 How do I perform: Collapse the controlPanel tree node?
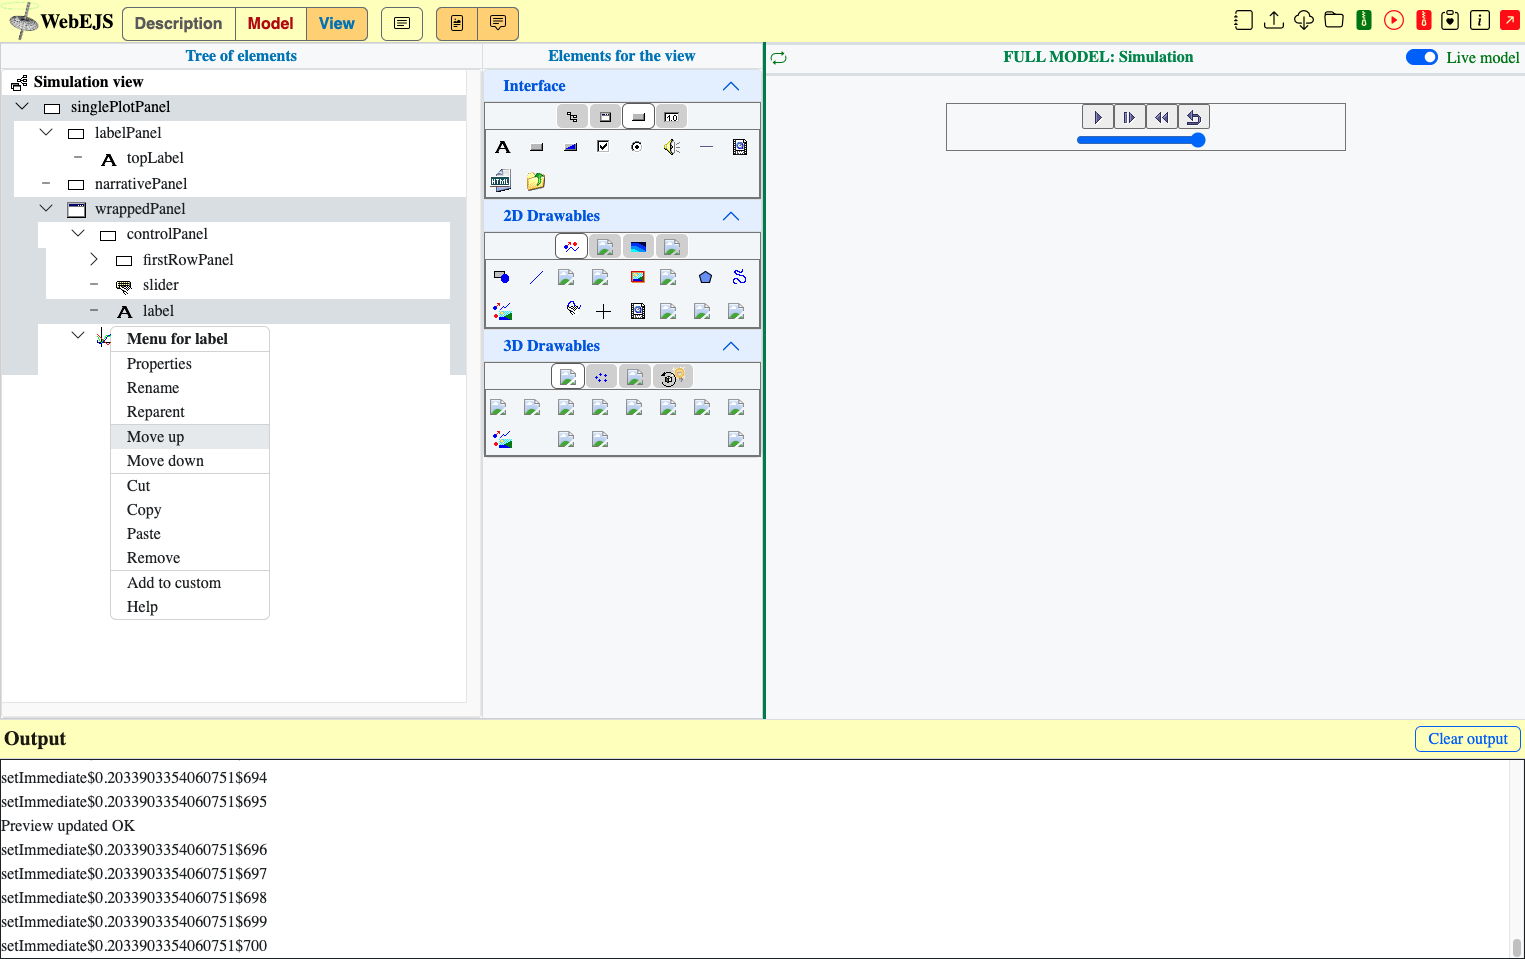tap(78, 233)
